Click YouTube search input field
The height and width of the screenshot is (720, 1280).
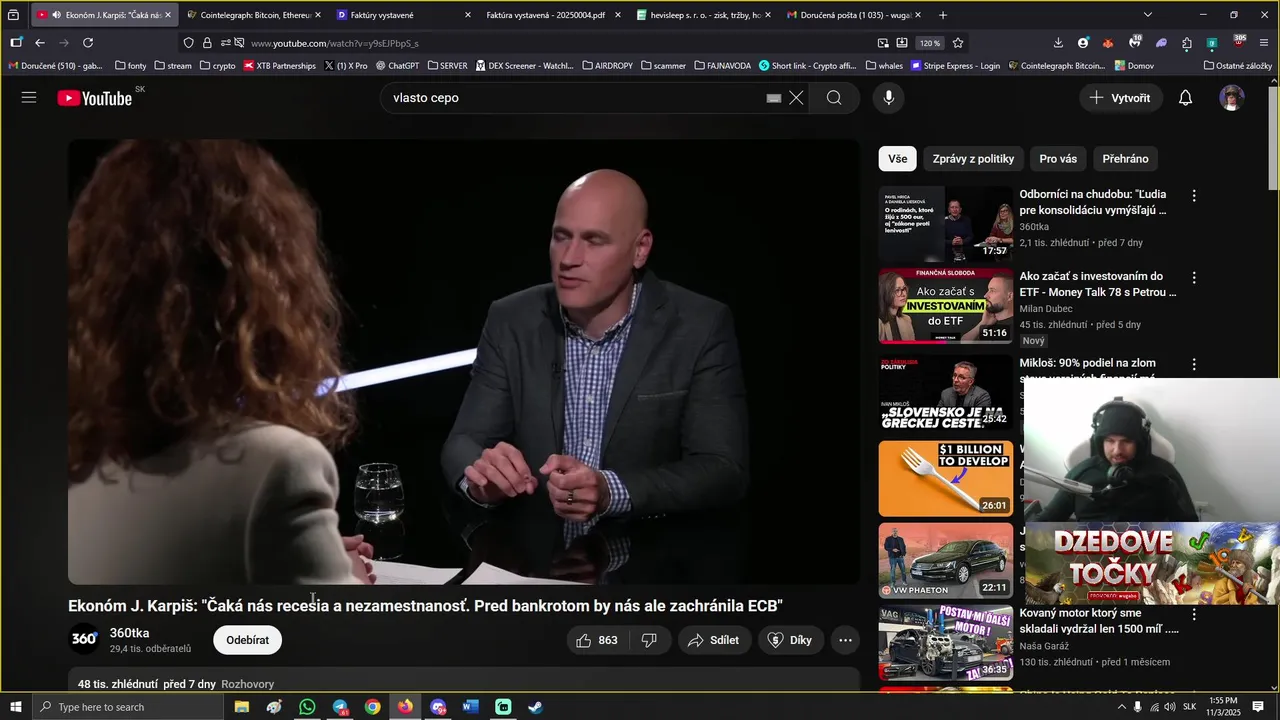[575, 98]
